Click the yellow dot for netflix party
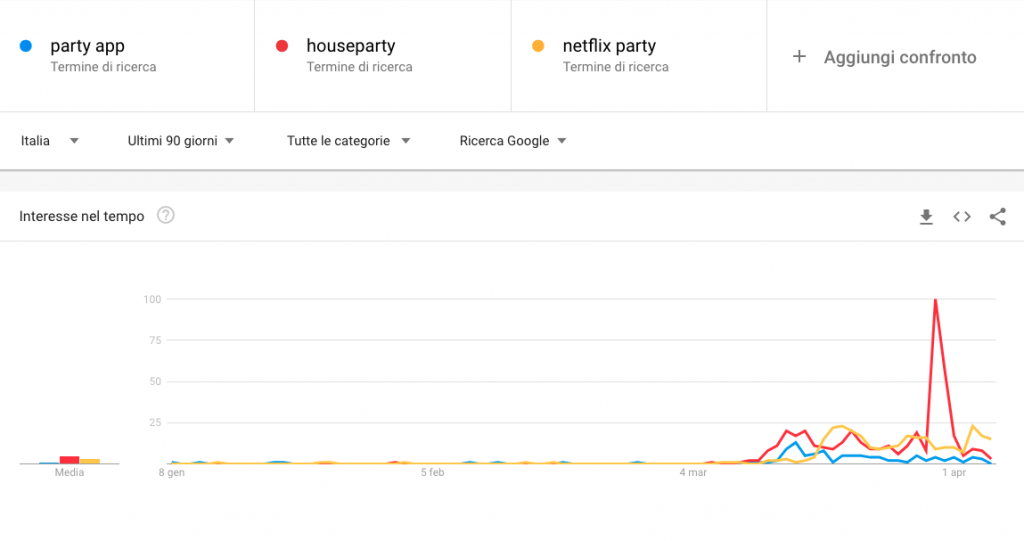The height and width of the screenshot is (541, 1024). [x=538, y=46]
